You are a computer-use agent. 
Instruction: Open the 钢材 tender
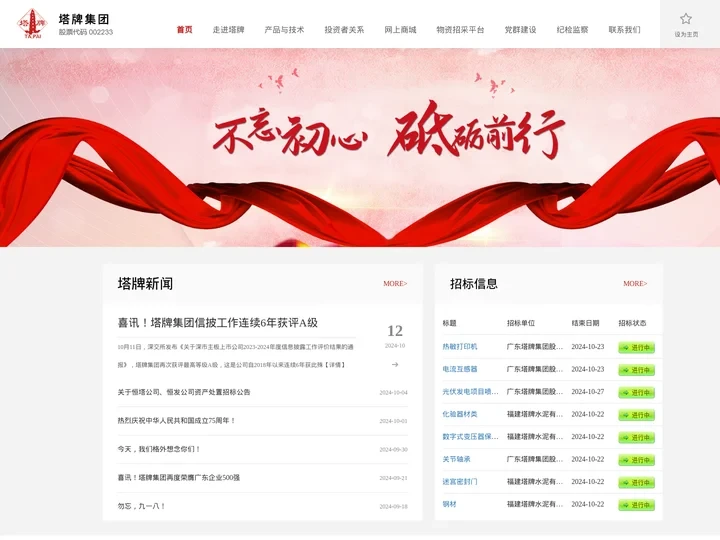450,504
